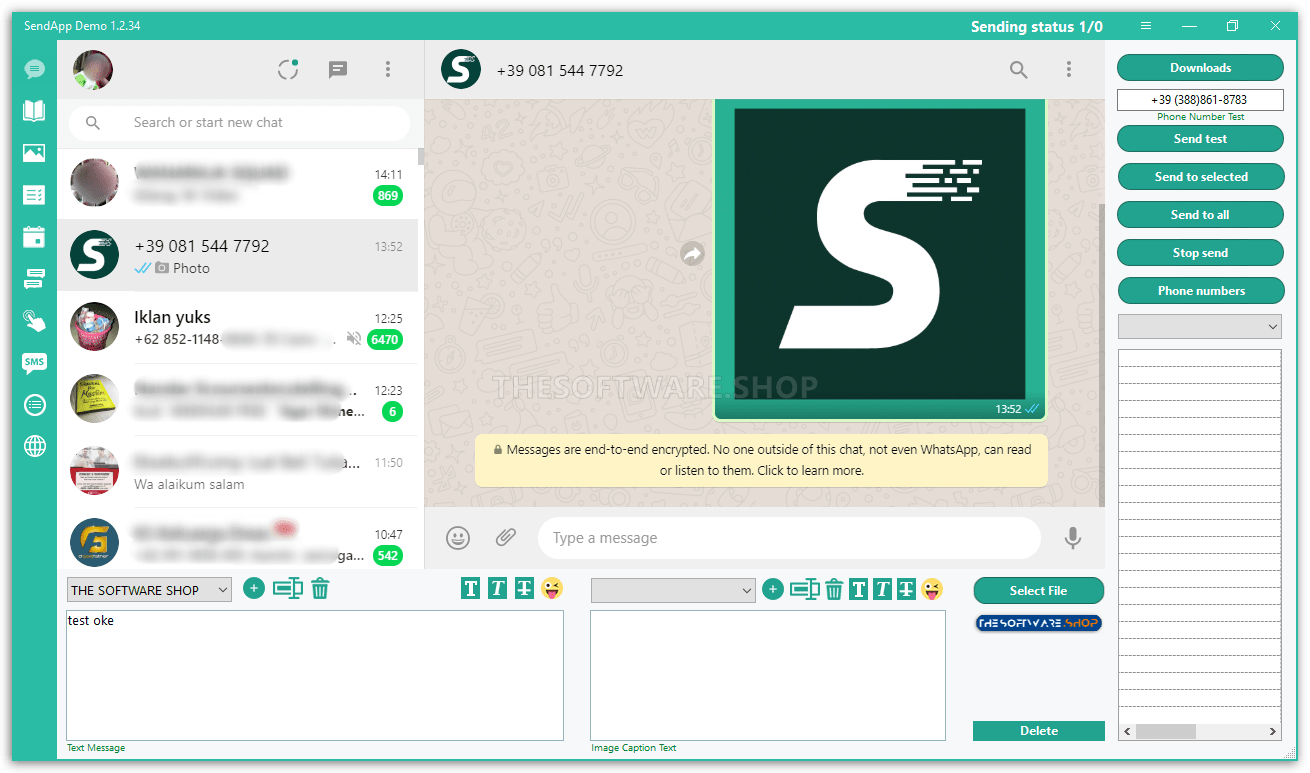This screenshot has height=773, width=1310.
Task: Click thesoftware.shop selected file thumbnail
Action: (x=1038, y=623)
